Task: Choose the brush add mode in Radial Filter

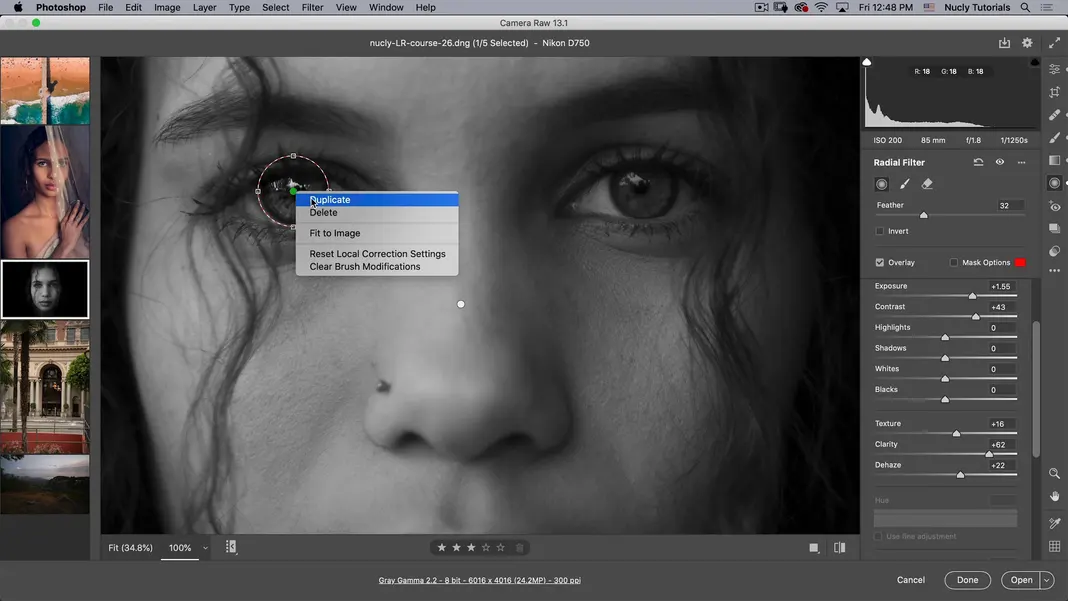Action: click(905, 184)
